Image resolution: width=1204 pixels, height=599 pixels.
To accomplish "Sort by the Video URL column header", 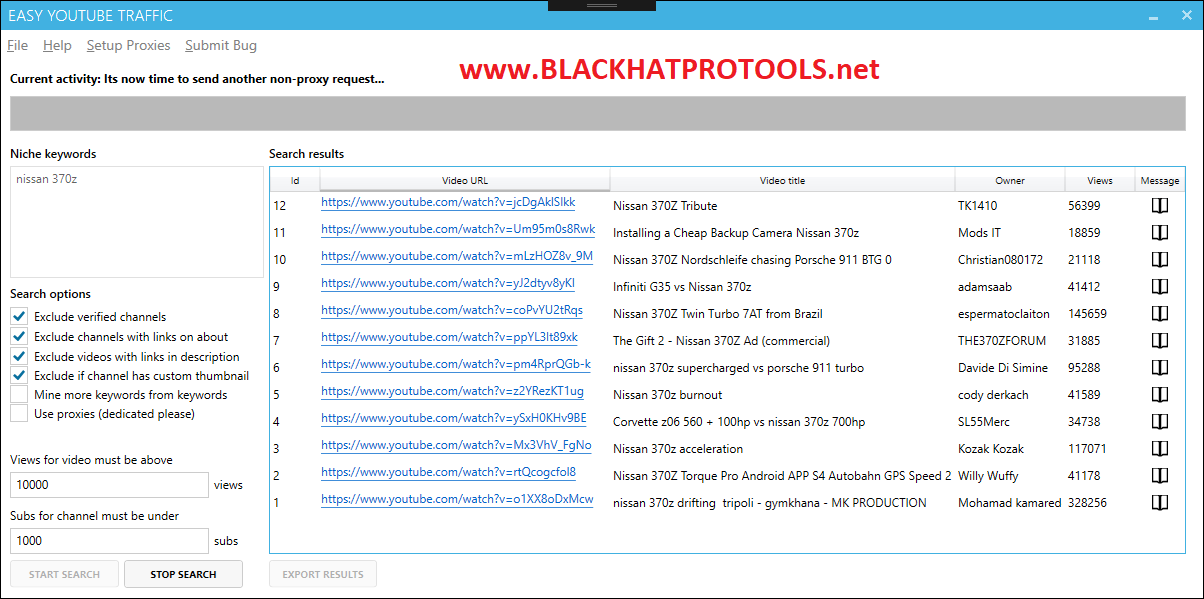I will [x=465, y=180].
